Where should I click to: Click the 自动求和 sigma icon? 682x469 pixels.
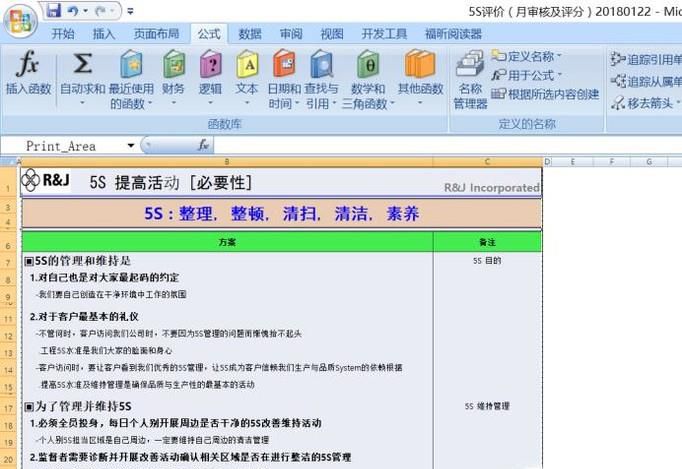coord(83,63)
